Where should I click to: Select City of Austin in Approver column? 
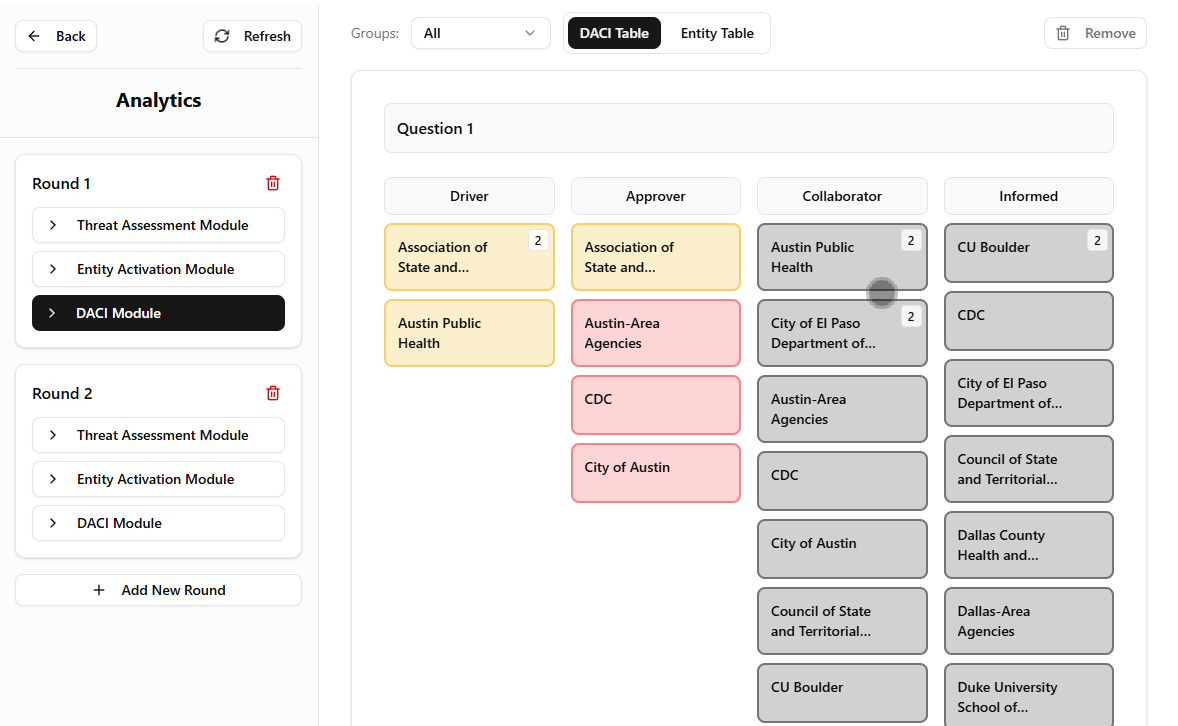click(x=655, y=473)
